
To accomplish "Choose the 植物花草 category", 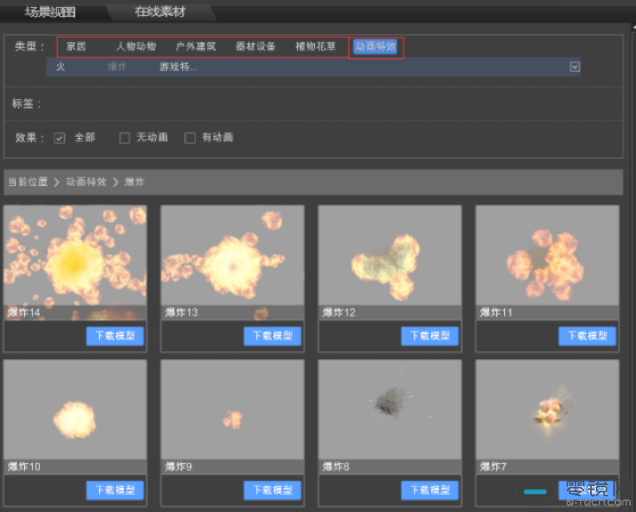I will [316, 47].
